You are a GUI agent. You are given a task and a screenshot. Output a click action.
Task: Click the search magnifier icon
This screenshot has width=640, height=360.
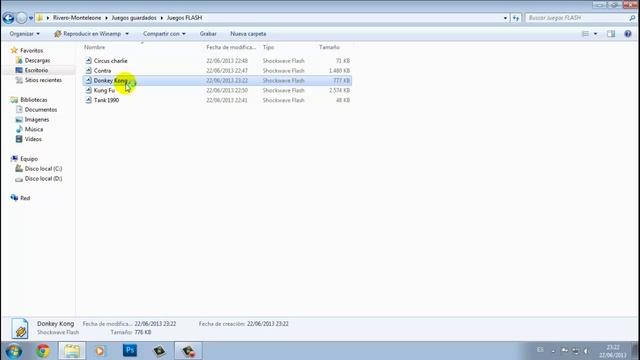point(632,18)
